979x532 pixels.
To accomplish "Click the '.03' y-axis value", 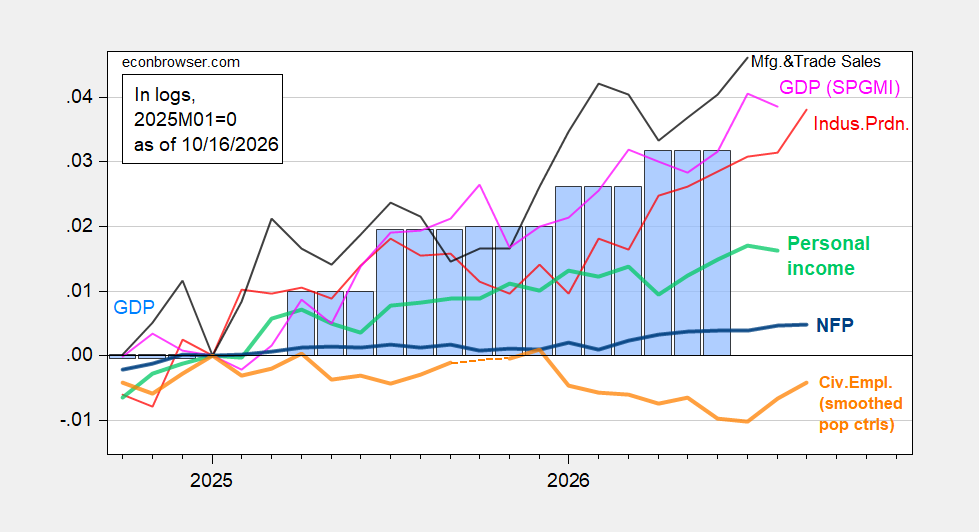I will coord(79,161).
